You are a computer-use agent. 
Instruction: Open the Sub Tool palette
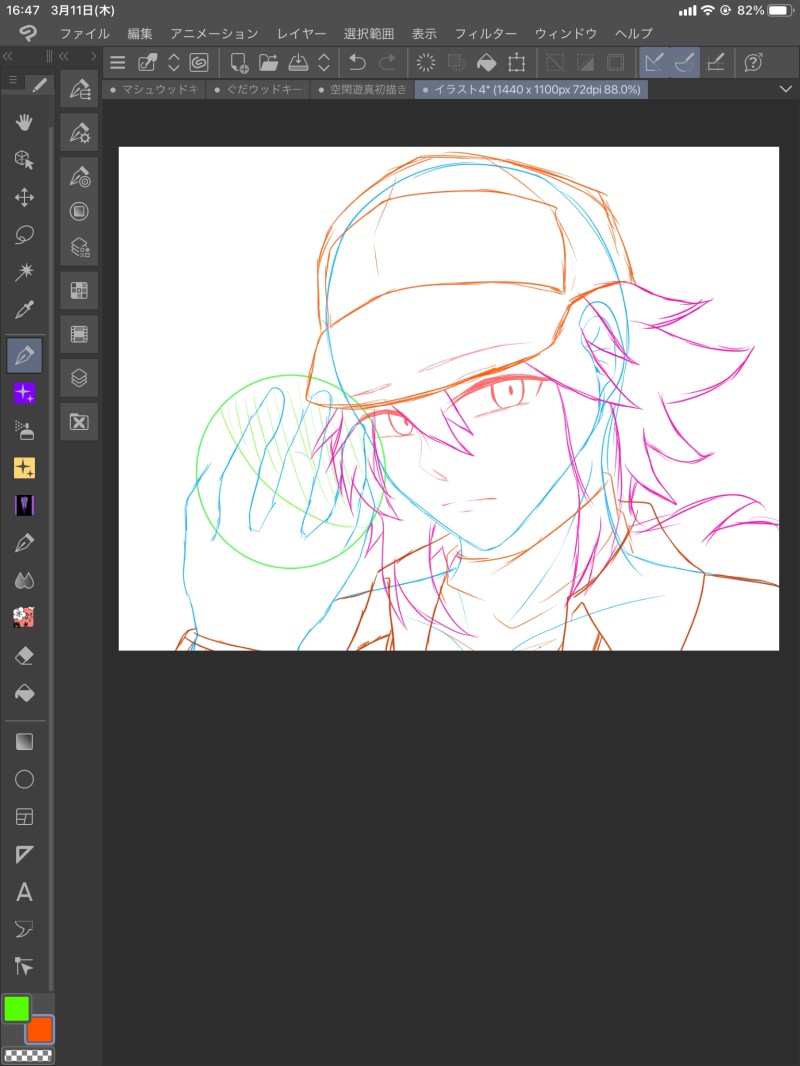[80, 89]
